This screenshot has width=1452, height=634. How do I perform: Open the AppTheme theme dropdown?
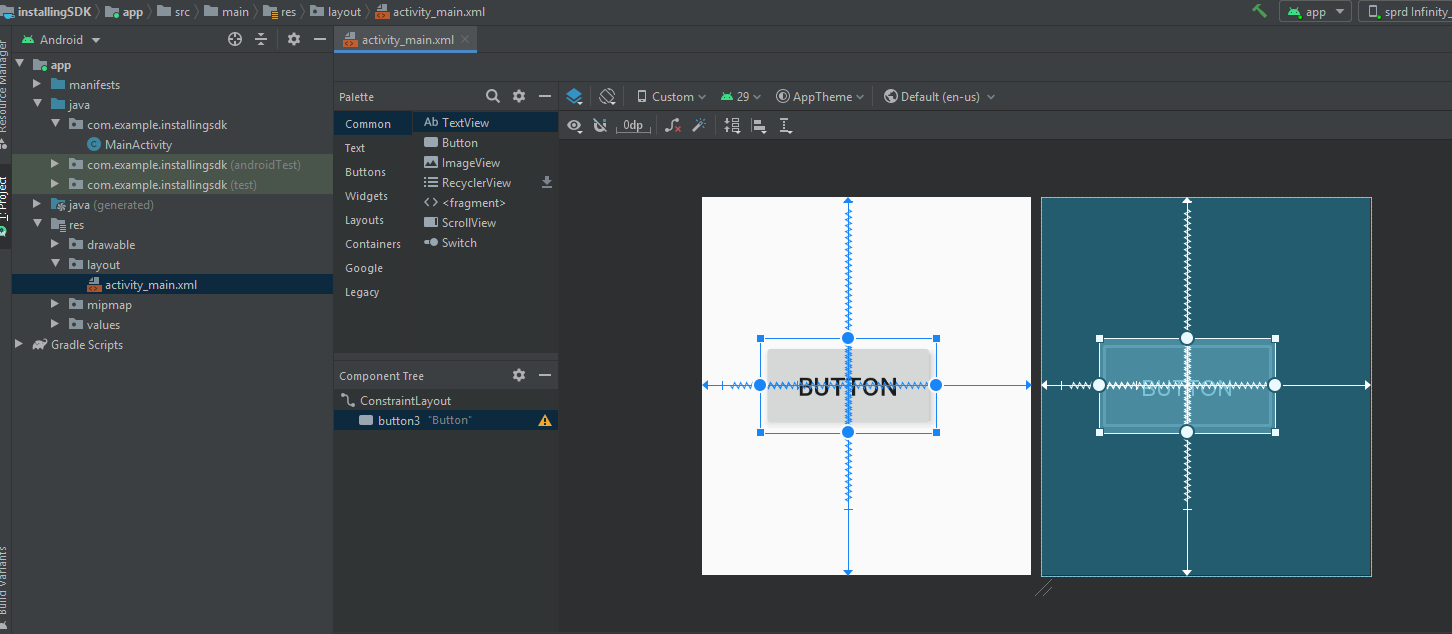click(x=820, y=97)
